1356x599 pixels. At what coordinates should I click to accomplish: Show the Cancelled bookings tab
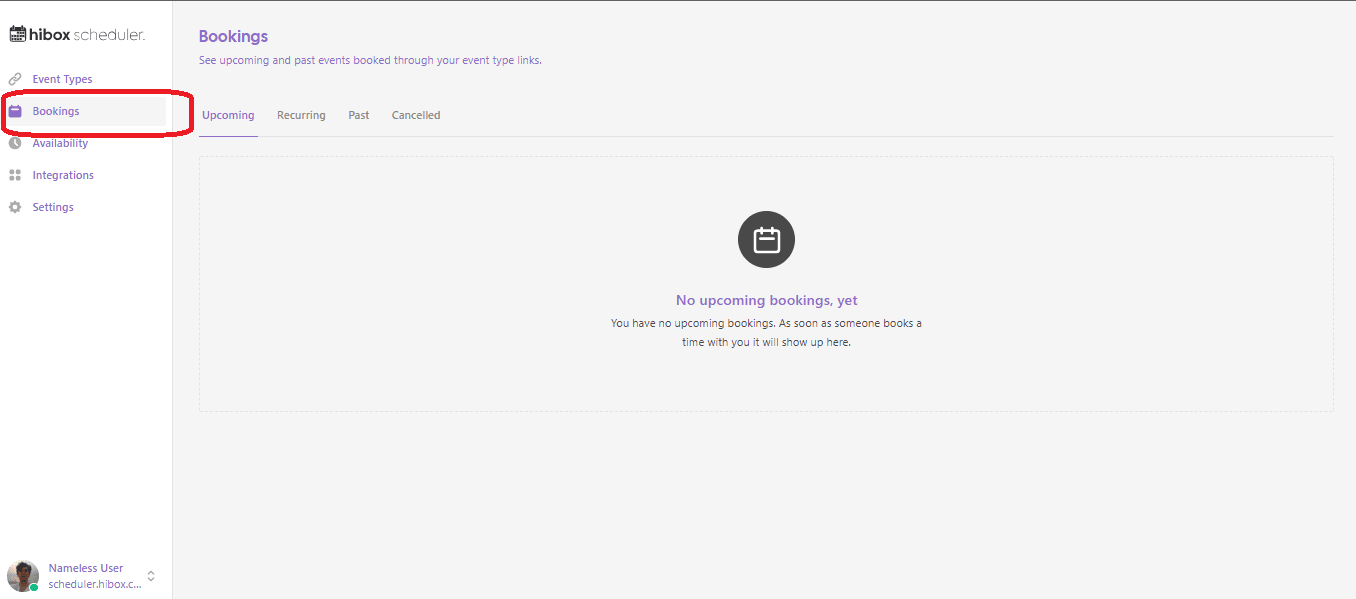[416, 115]
